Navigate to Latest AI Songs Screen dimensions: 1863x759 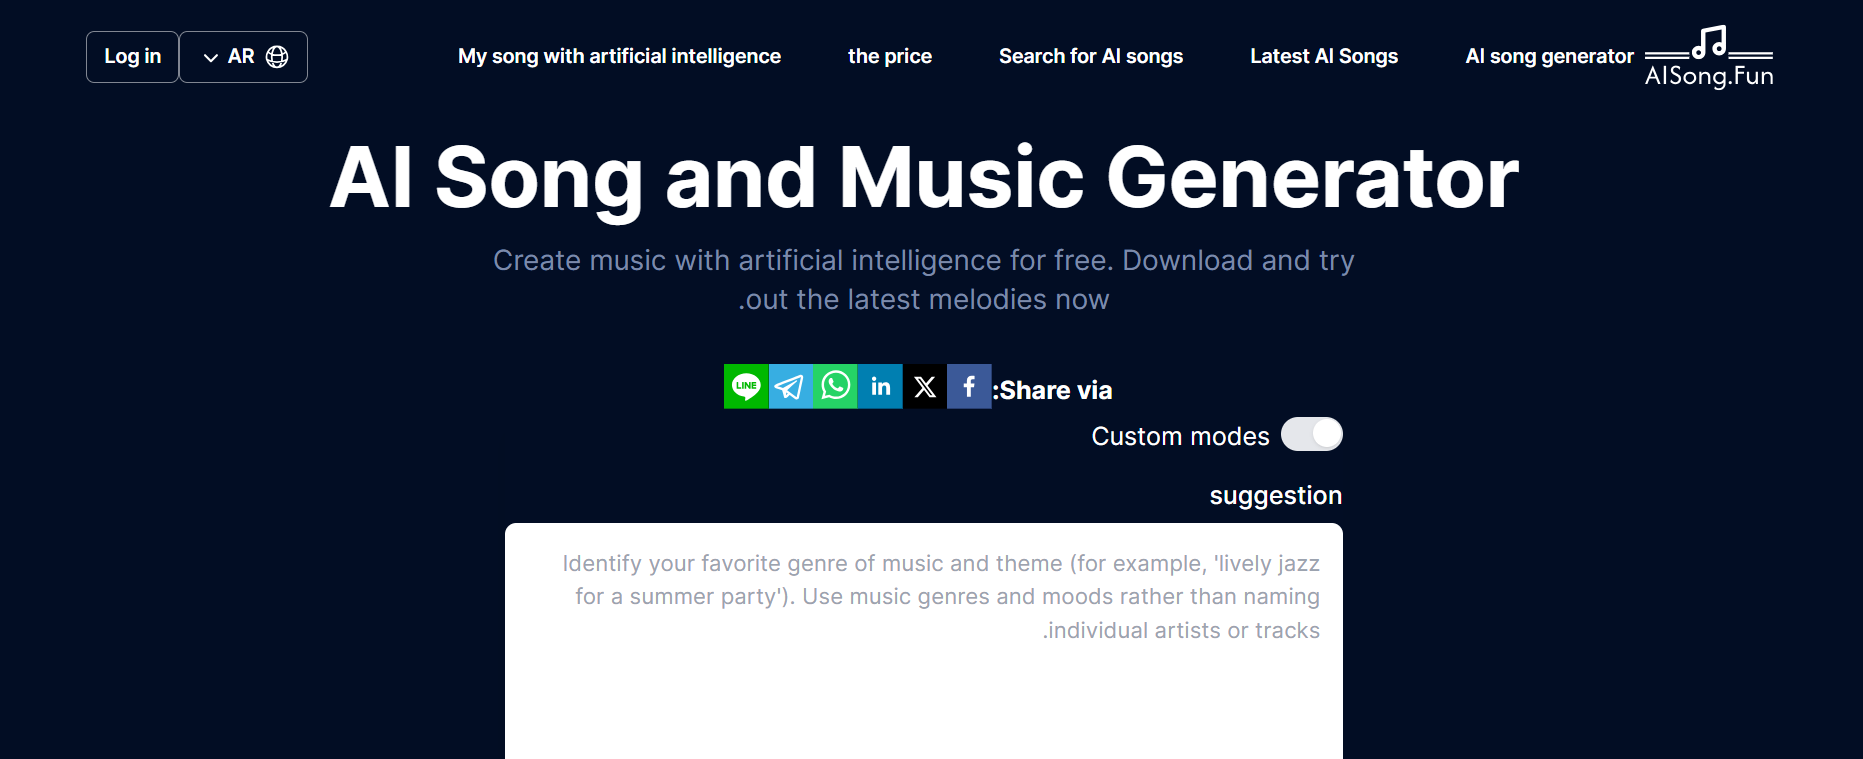click(x=1324, y=57)
